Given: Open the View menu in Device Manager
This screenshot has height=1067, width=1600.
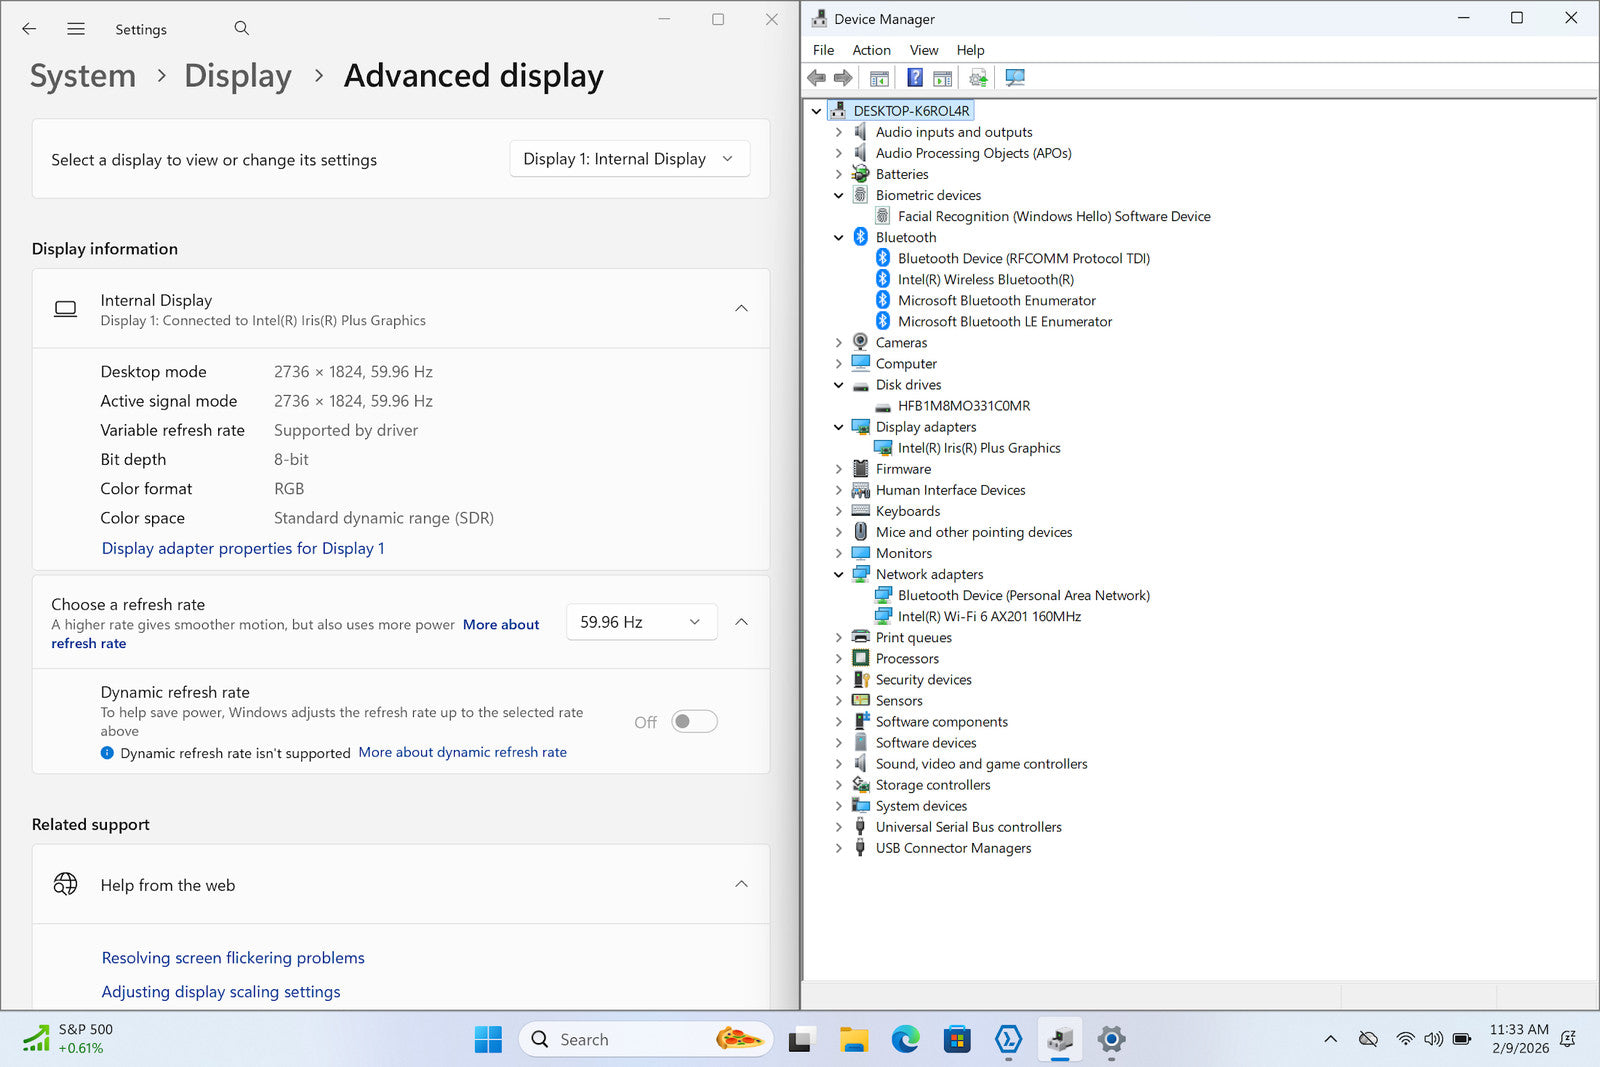Looking at the screenshot, I should 923,50.
